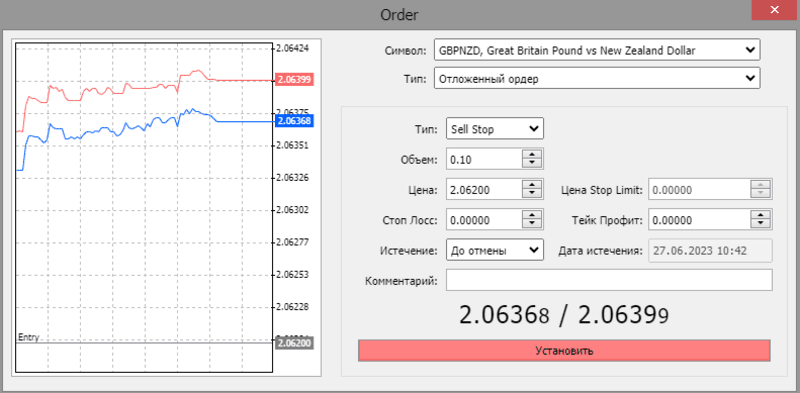Viewport: 800px width, 393px height.
Task: Click the large 2.06399 ask quote
Action: [x=623, y=315]
